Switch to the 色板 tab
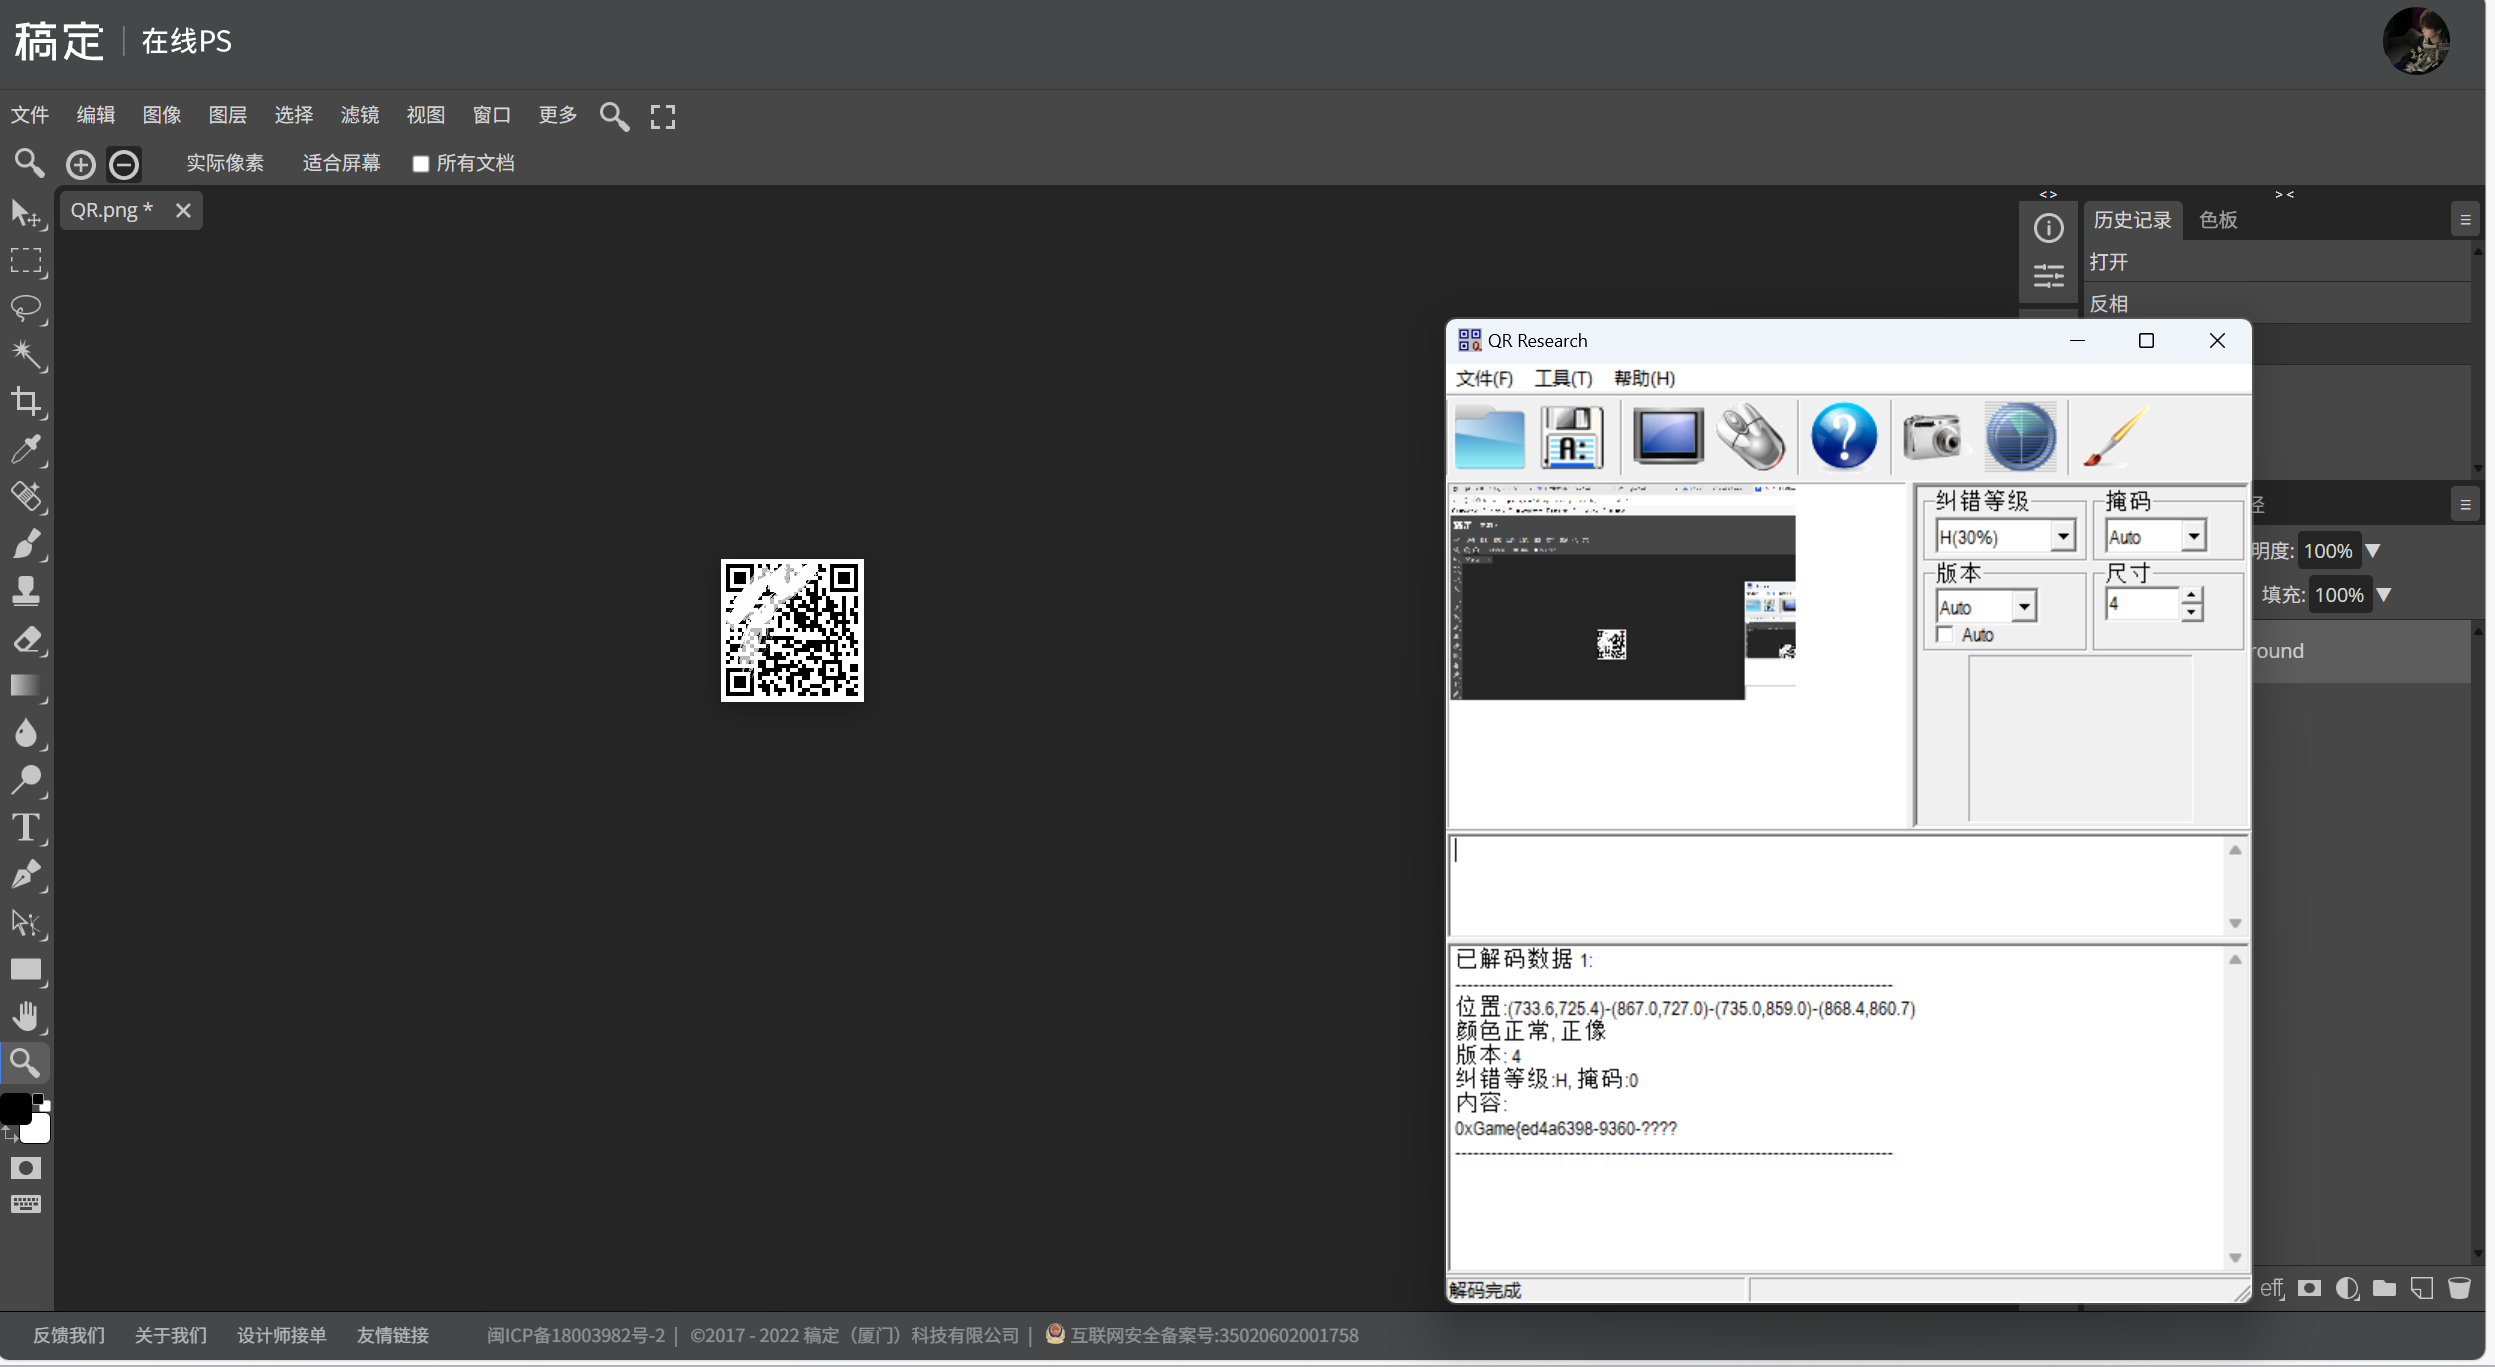The image size is (2495, 1367). (x=2218, y=220)
